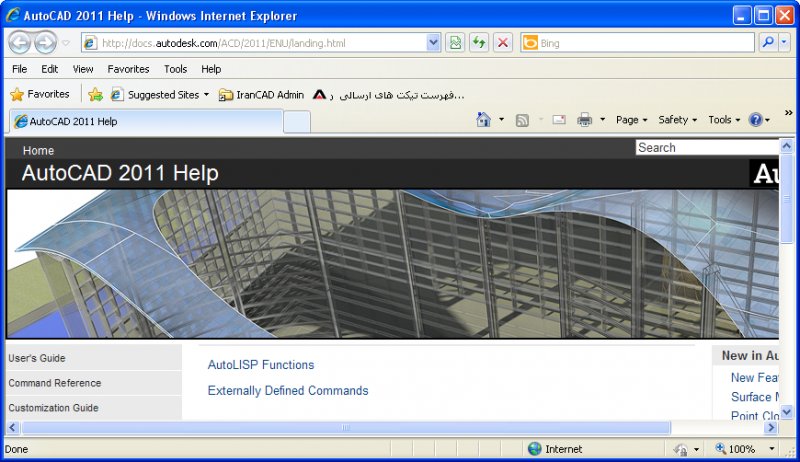The width and height of the screenshot is (800, 462).
Task: Open the File menu
Action: pos(19,69)
